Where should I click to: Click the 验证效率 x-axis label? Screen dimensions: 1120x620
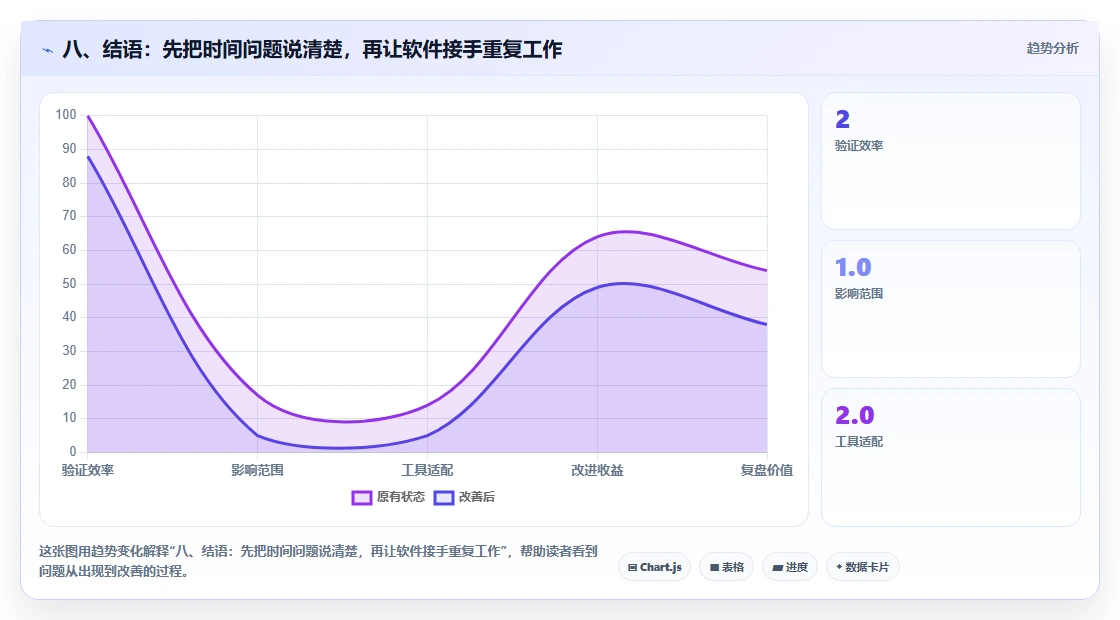(88, 470)
